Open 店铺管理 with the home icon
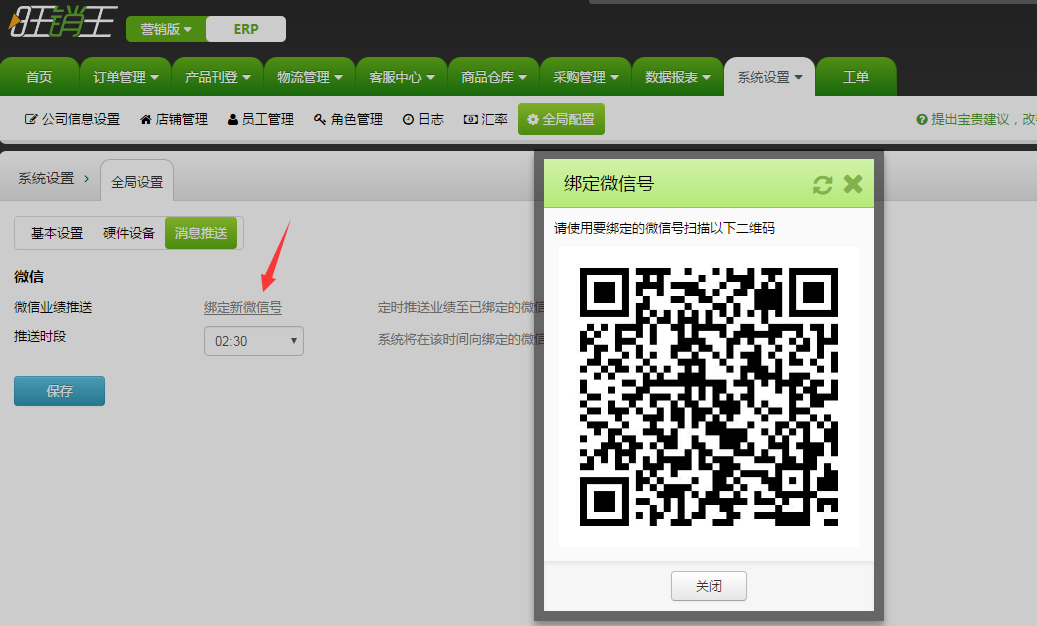Screen dimensions: 1037x626 (x=174, y=119)
